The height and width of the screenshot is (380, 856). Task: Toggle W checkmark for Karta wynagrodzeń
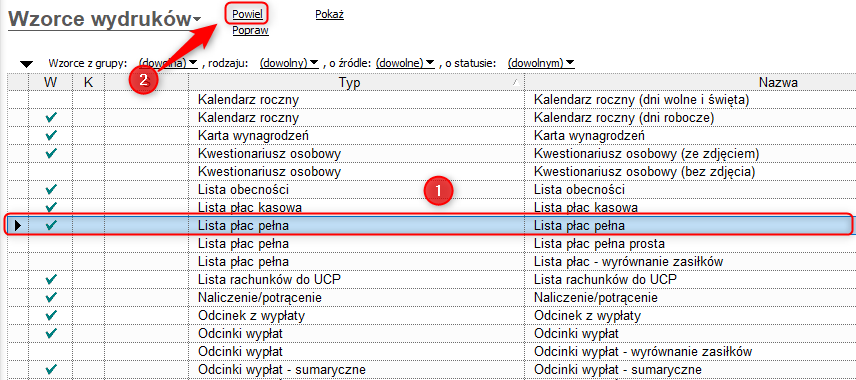51,135
